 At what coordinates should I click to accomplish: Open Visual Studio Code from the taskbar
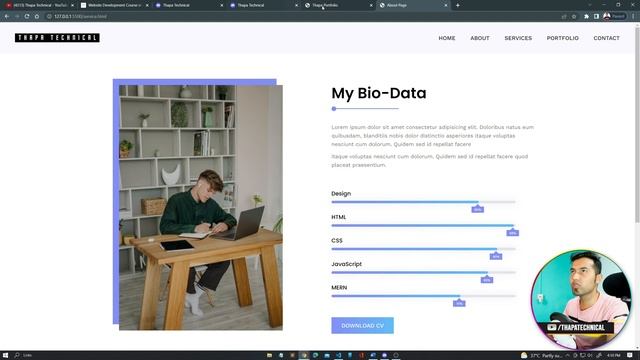click(x=338, y=356)
